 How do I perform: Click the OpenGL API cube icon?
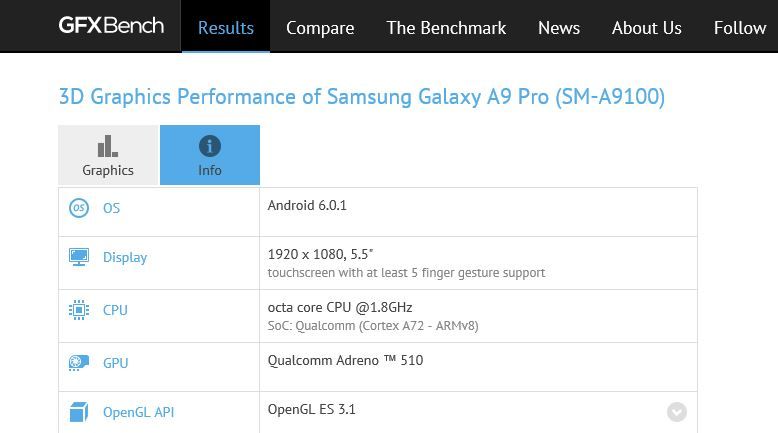tap(79, 412)
